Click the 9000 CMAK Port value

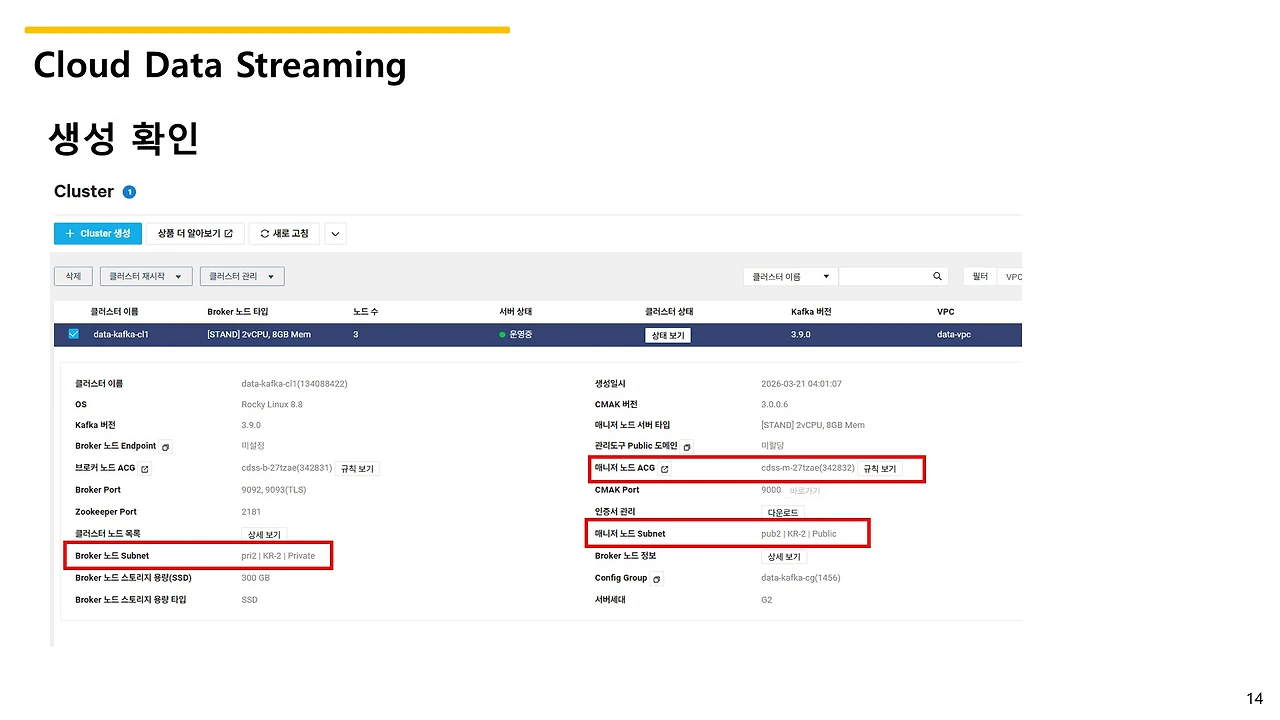click(x=772, y=490)
